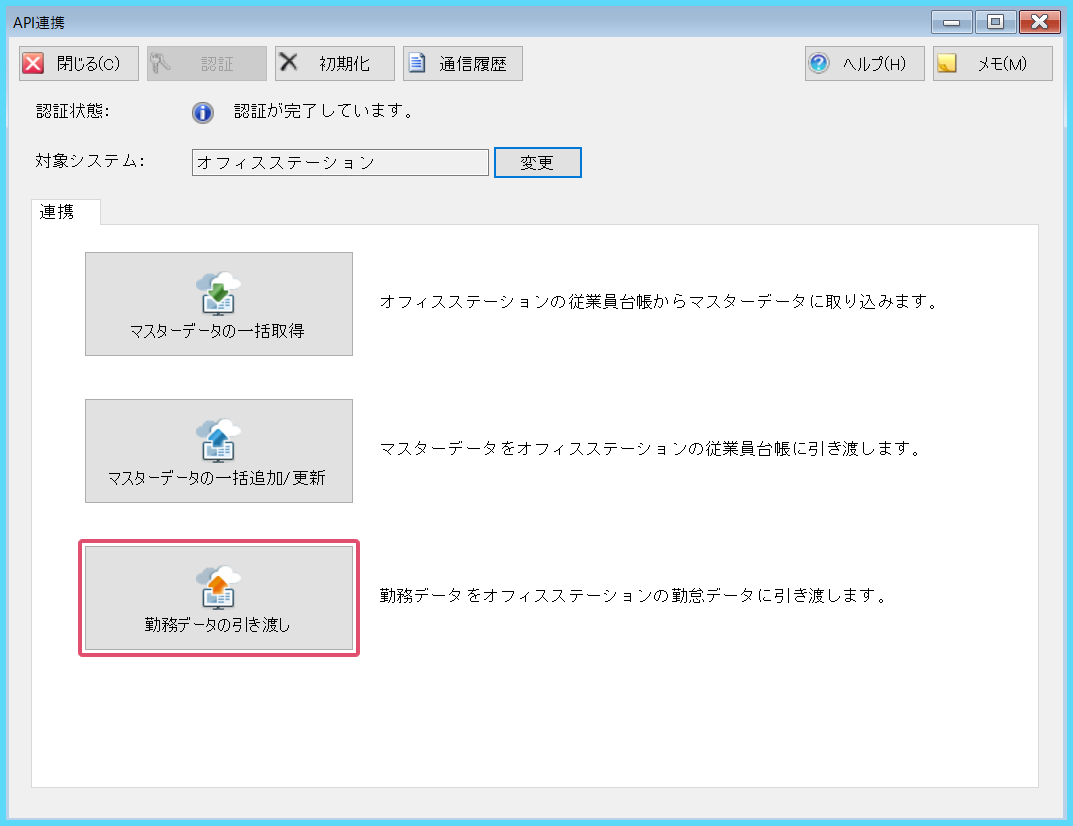Click the 勤務データの引き渡し button label
The width and height of the screenshot is (1073, 826).
(x=217, y=625)
